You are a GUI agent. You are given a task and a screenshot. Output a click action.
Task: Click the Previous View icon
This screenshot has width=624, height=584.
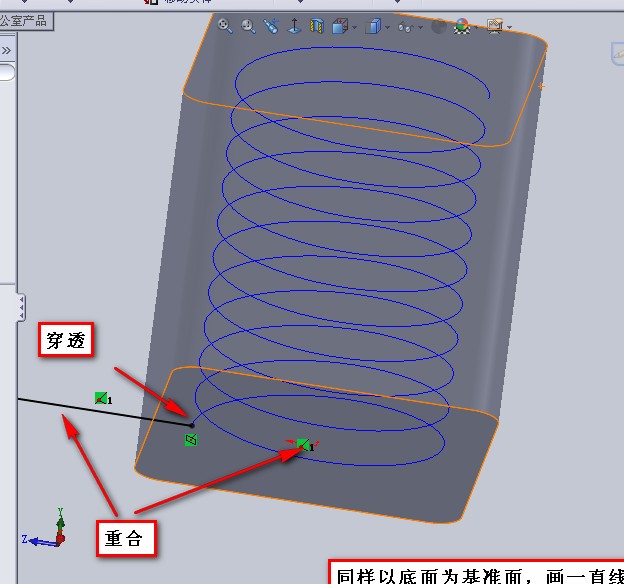271,26
